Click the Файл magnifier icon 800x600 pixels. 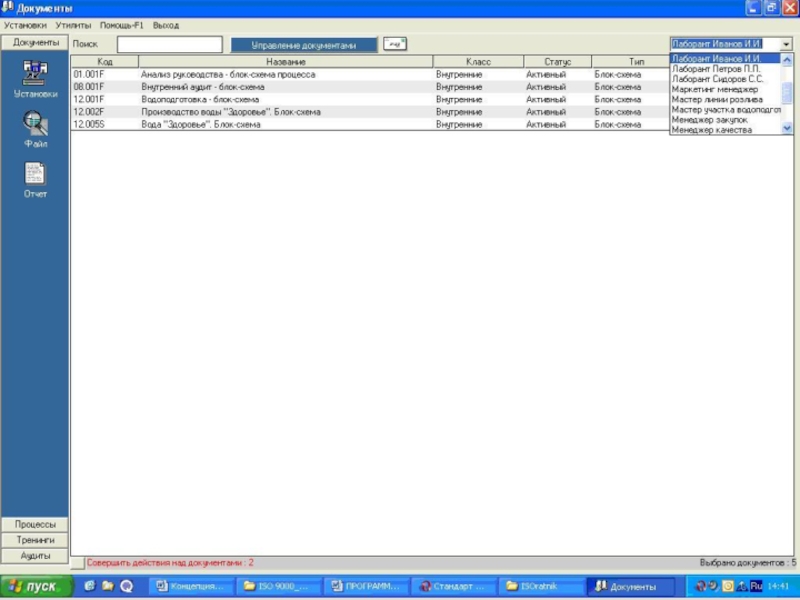click(35, 123)
